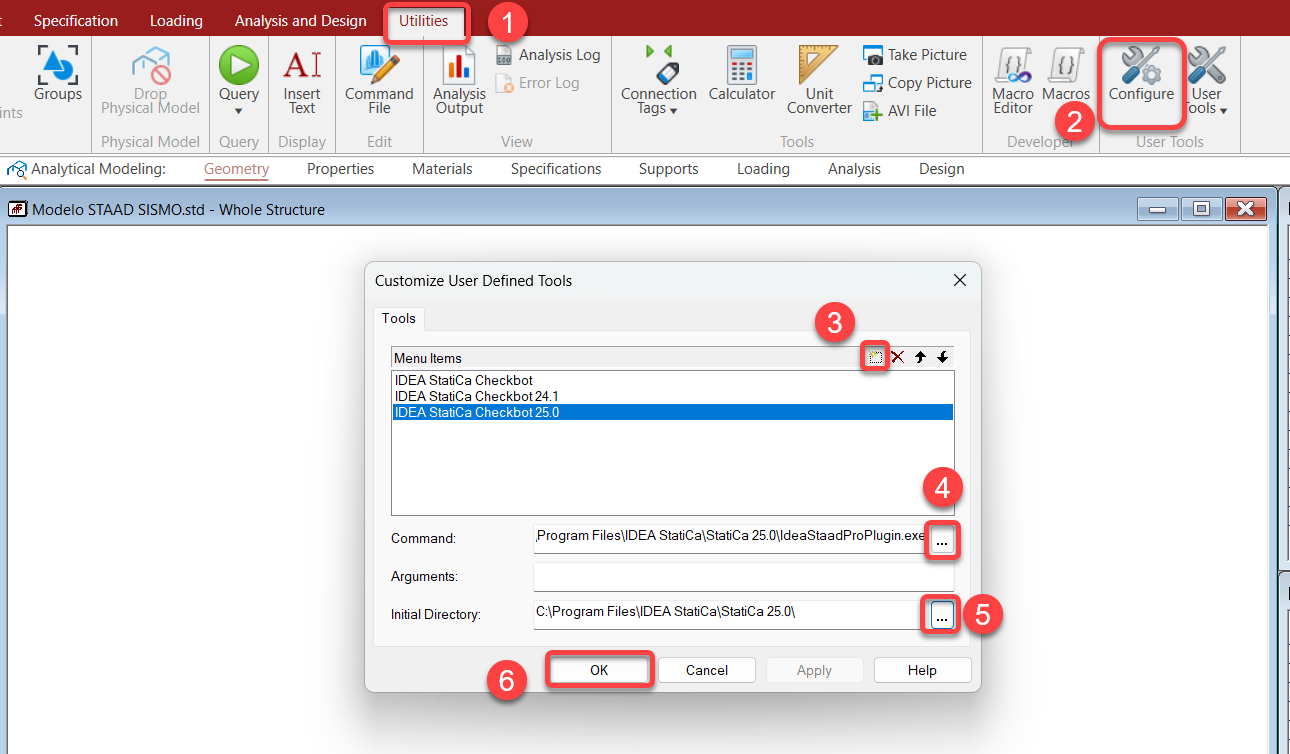
Task: Open the Analysis and Design tab
Action: pos(300,21)
